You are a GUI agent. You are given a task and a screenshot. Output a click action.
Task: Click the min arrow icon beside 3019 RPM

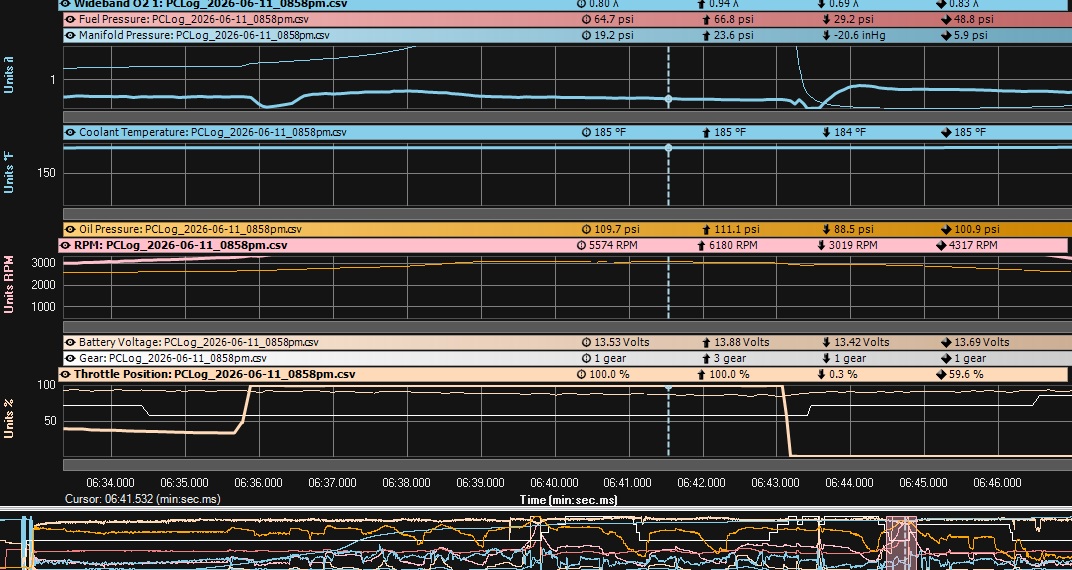pyautogui.click(x=821, y=245)
